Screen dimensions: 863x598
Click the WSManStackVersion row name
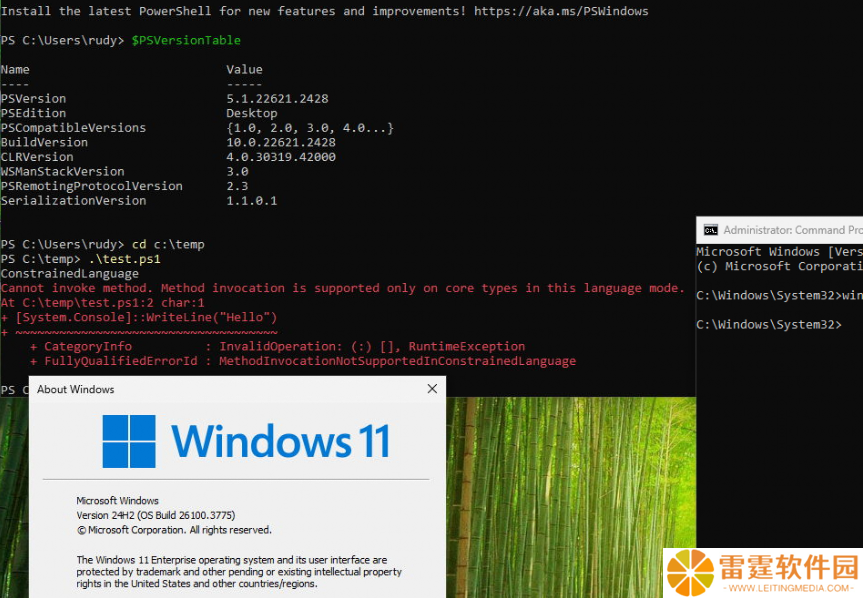[x=62, y=172]
